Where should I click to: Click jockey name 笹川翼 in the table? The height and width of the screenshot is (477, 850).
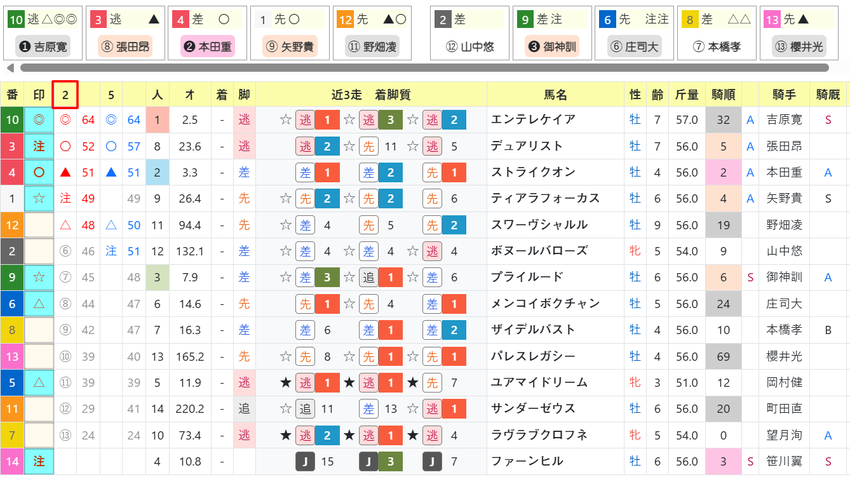coord(783,462)
